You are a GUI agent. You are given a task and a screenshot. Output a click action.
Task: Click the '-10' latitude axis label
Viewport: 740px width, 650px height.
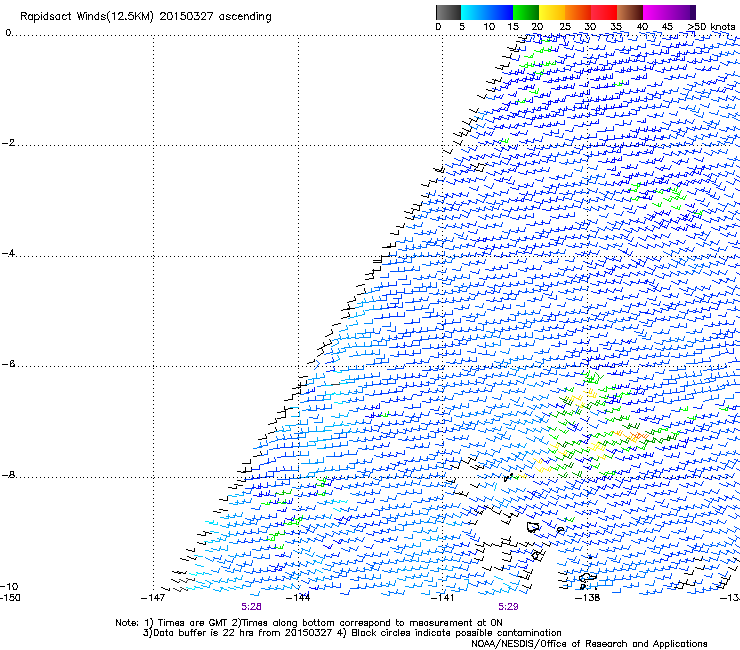(x=10, y=586)
